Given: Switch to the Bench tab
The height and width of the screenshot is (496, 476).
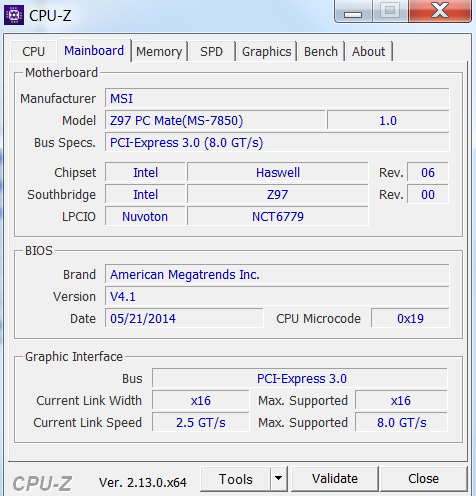Looking at the screenshot, I should pyautogui.click(x=321, y=52).
